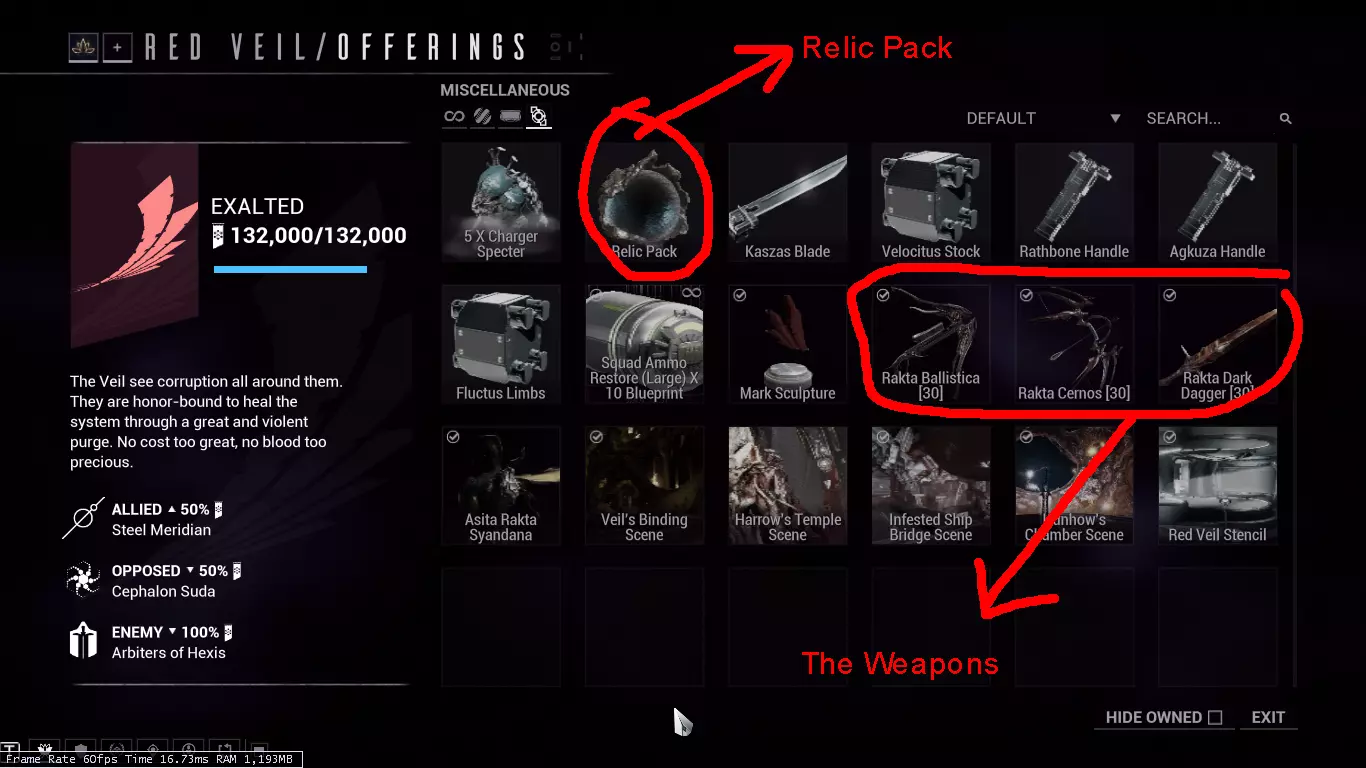Select the Relic Pack offering
The height and width of the screenshot is (768, 1366).
pos(645,202)
